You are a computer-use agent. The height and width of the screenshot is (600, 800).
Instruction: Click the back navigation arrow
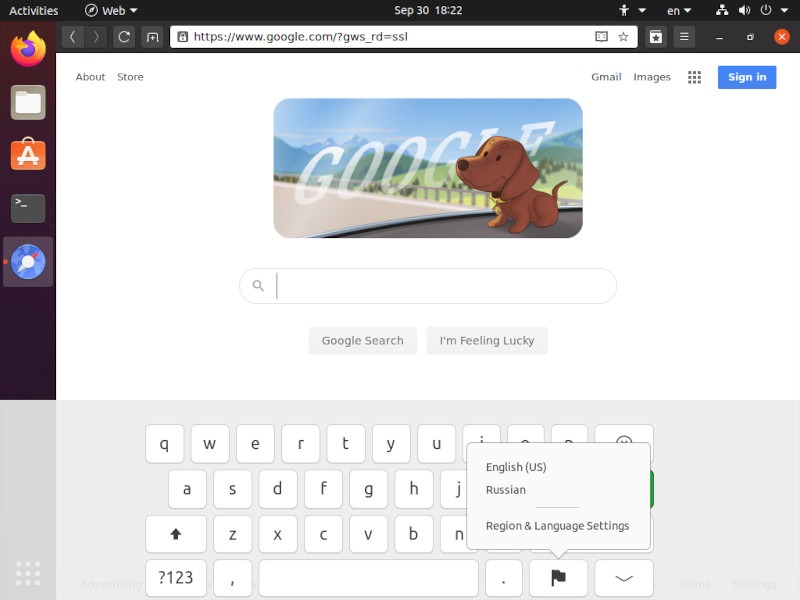click(72, 36)
